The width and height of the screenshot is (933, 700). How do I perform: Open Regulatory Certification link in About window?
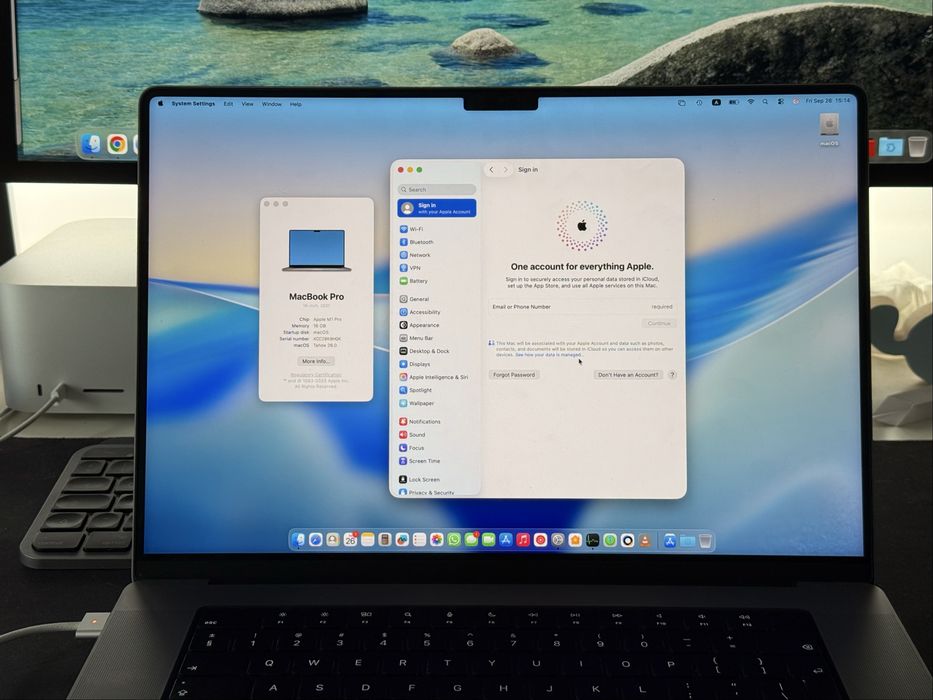(316, 375)
